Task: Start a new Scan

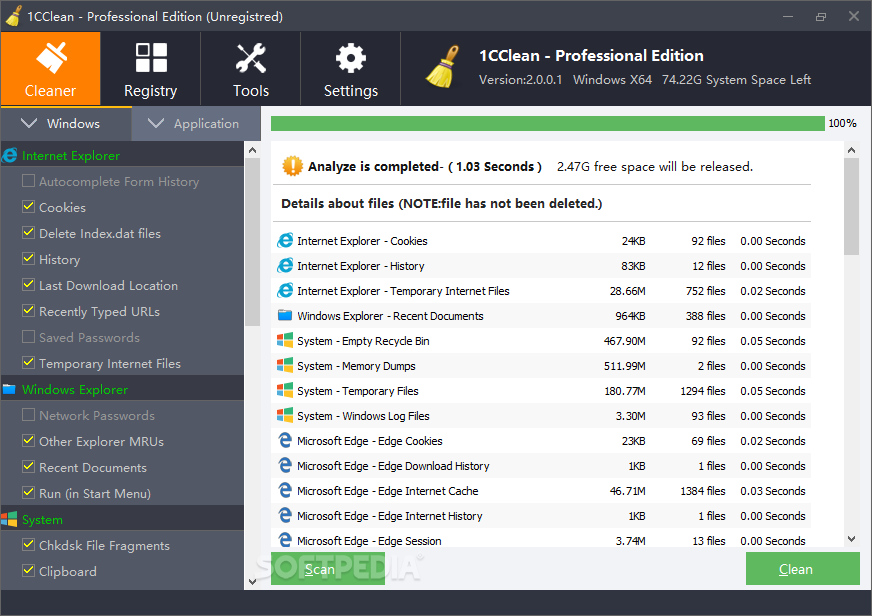Action: 328,569
